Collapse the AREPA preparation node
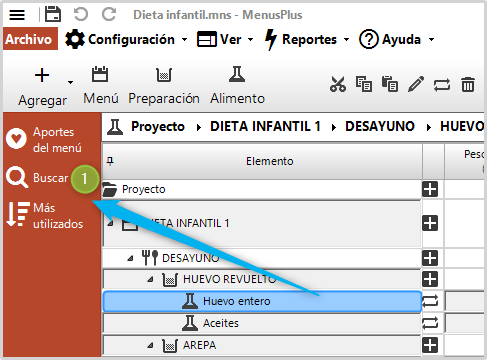This screenshot has width=487, height=360. click(150, 345)
